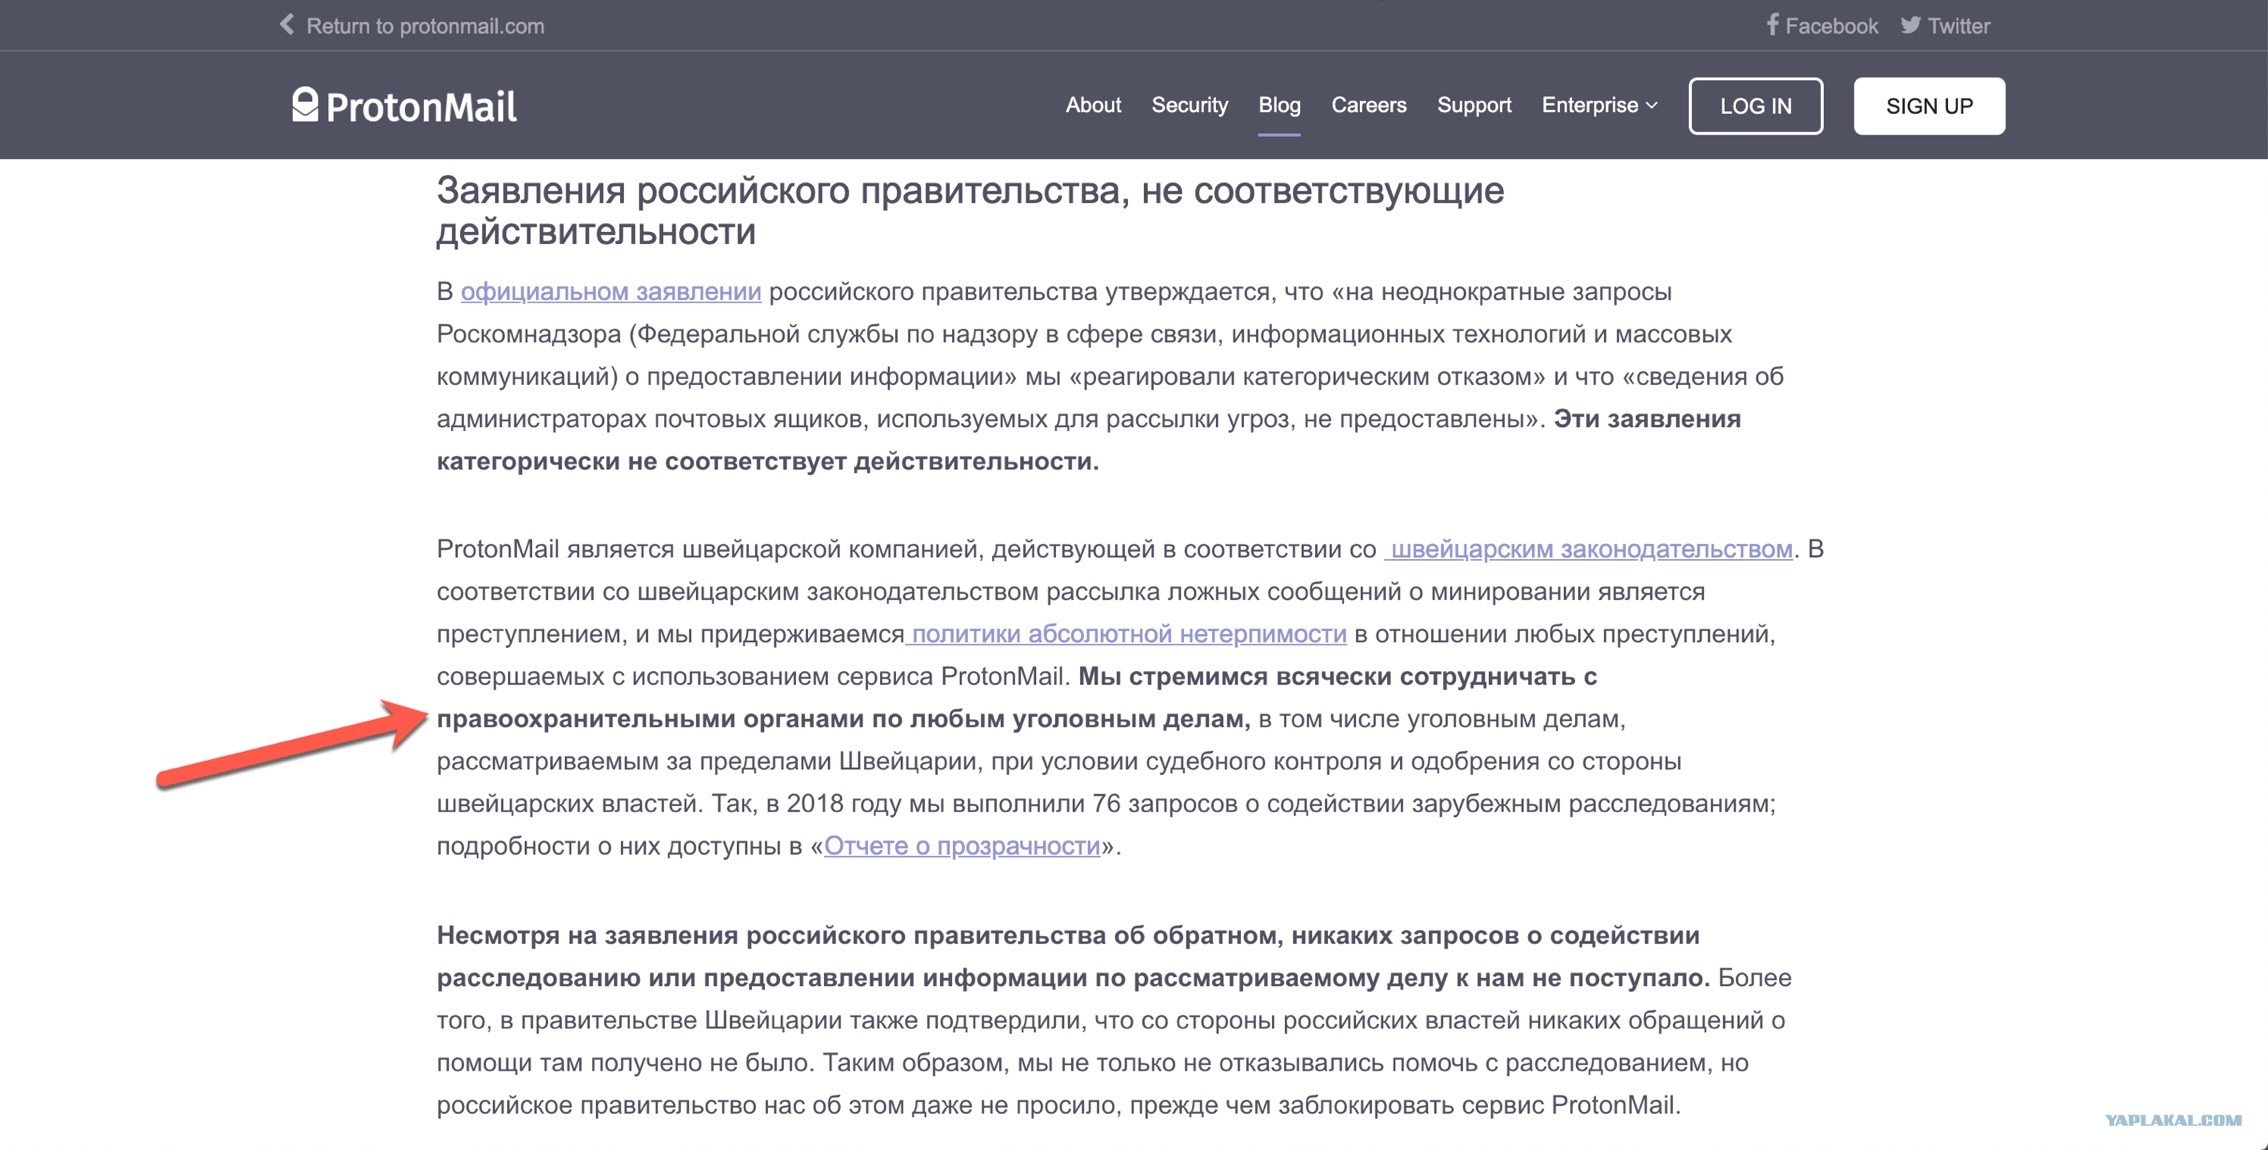Open the About page
Image resolution: width=2268 pixels, height=1150 pixels.
click(x=1093, y=105)
